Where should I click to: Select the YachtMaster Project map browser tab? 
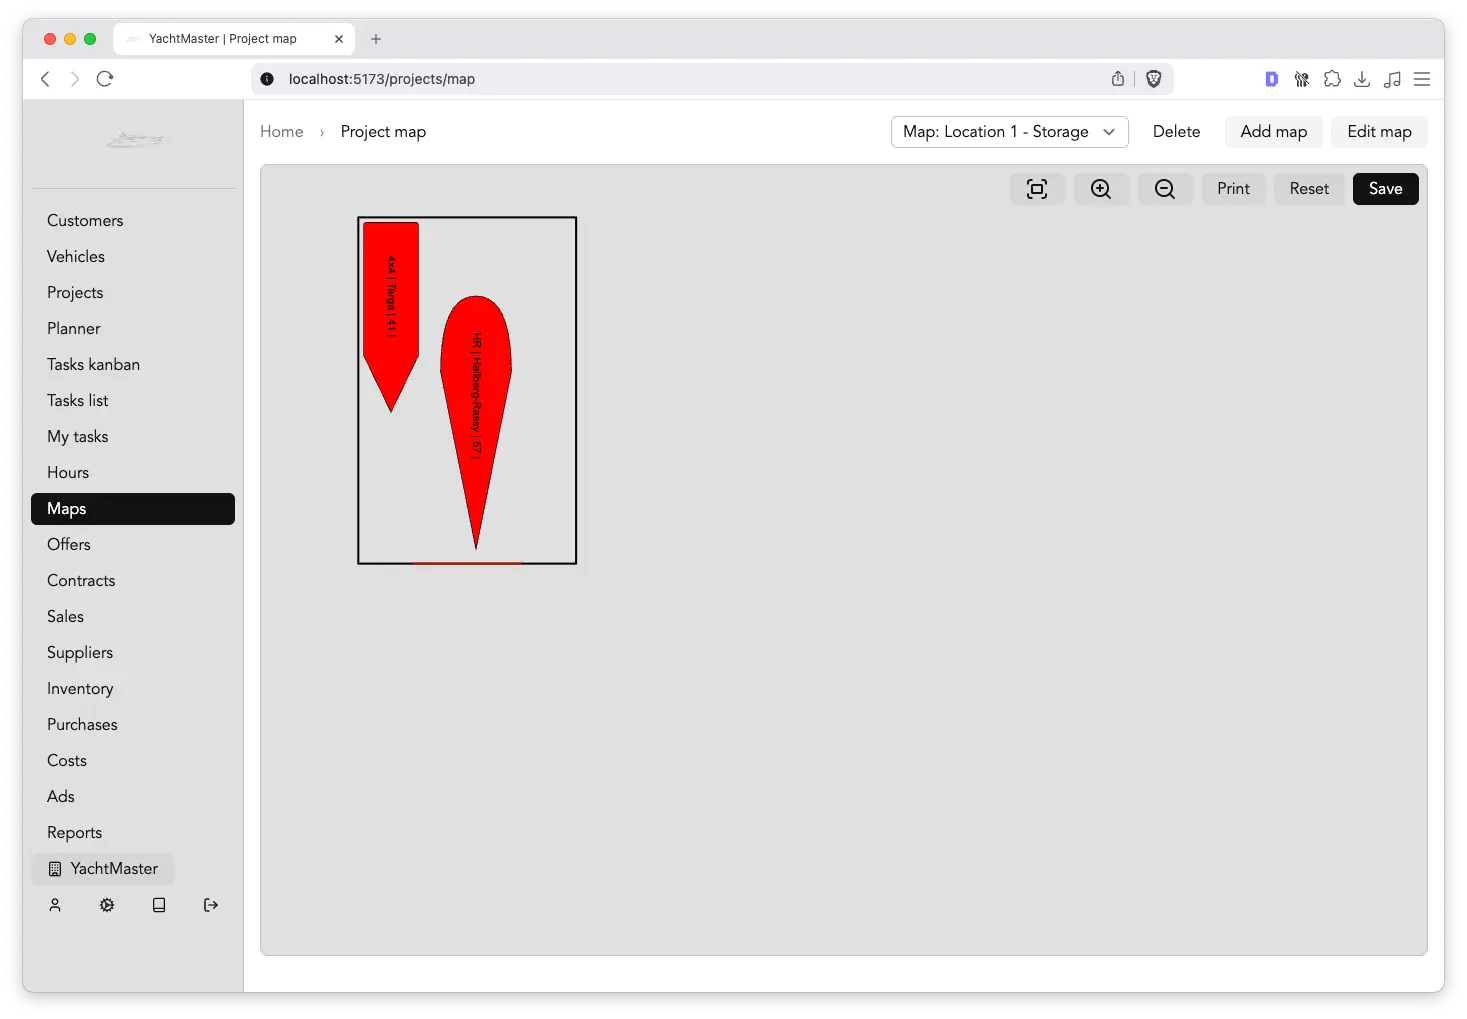coord(222,39)
